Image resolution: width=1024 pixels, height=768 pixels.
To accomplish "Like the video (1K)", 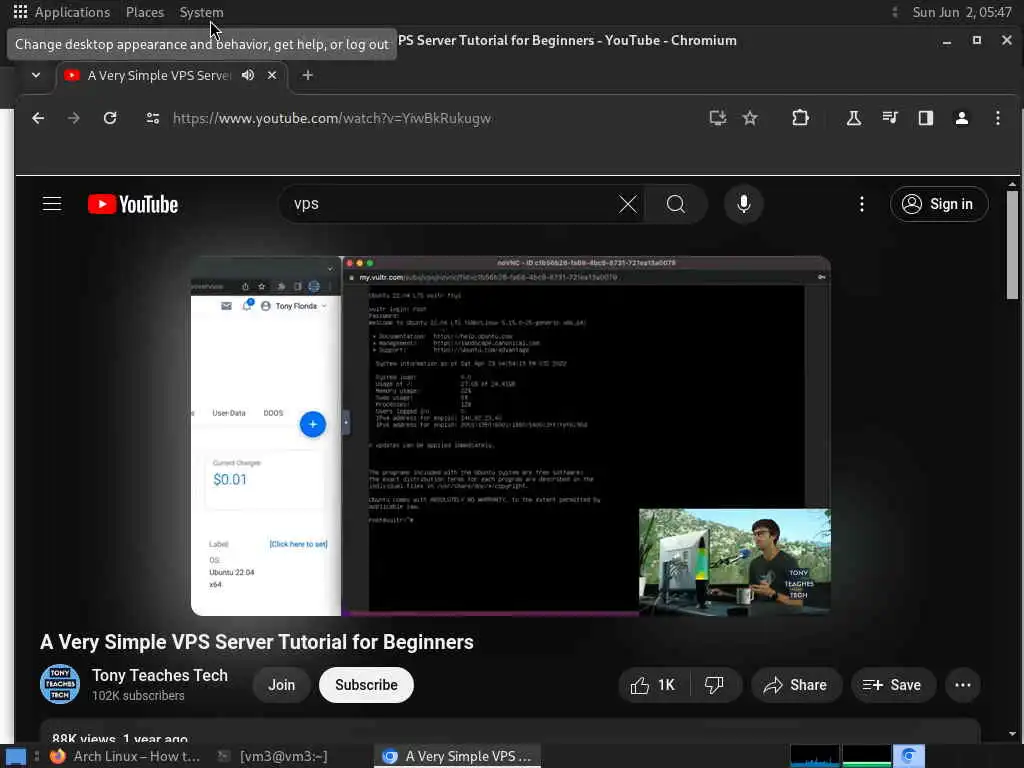I will pos(653,685).
